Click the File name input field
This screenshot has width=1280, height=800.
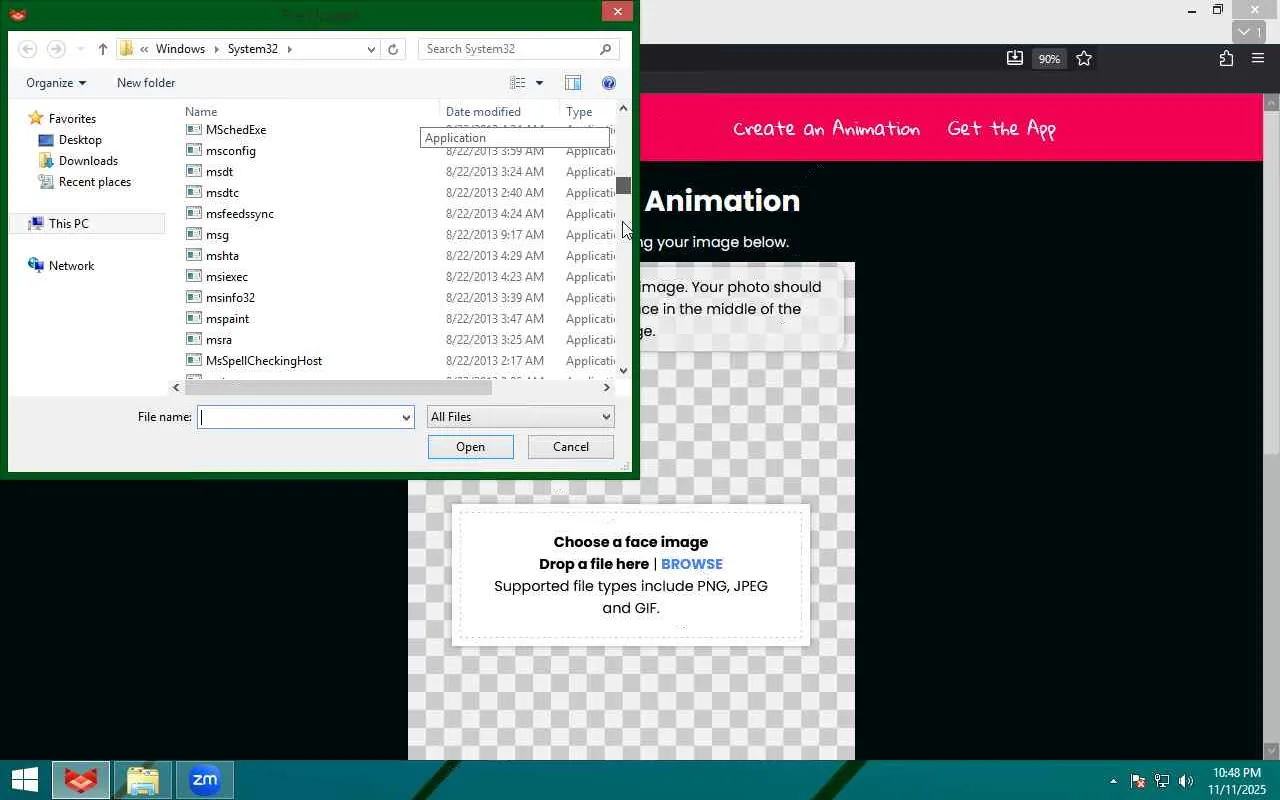(298, 417)
